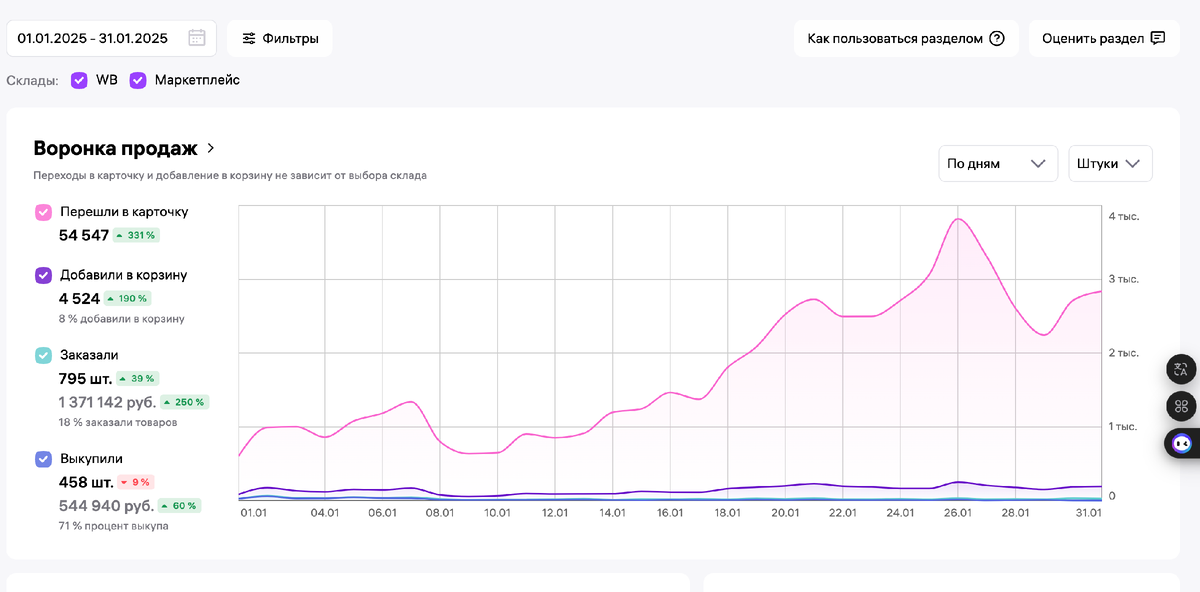Toggle the Перешли в карточку series checkbox
Image resolution: width=1200 pixels, height=592 pixels.
point(44,212)
